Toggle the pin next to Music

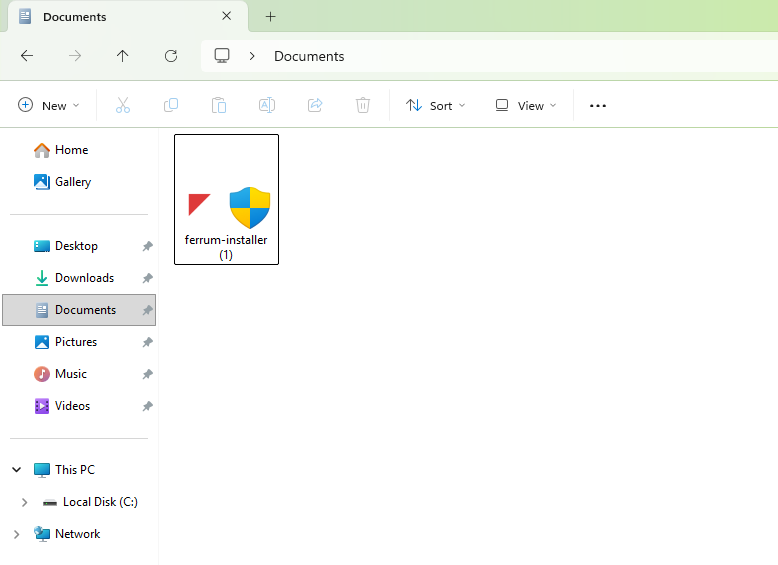point(147,374)
